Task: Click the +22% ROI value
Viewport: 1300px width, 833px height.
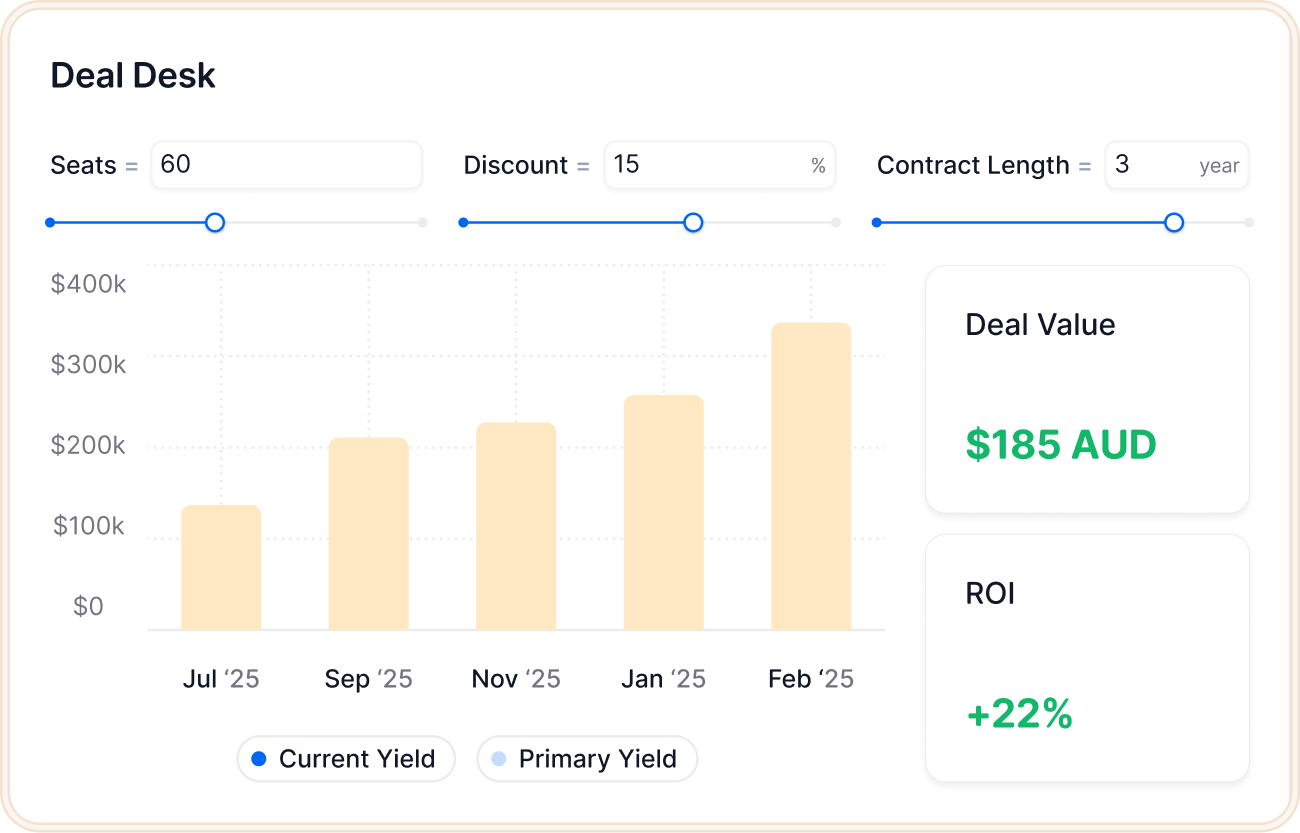Action: click(x=1018, y=715)
